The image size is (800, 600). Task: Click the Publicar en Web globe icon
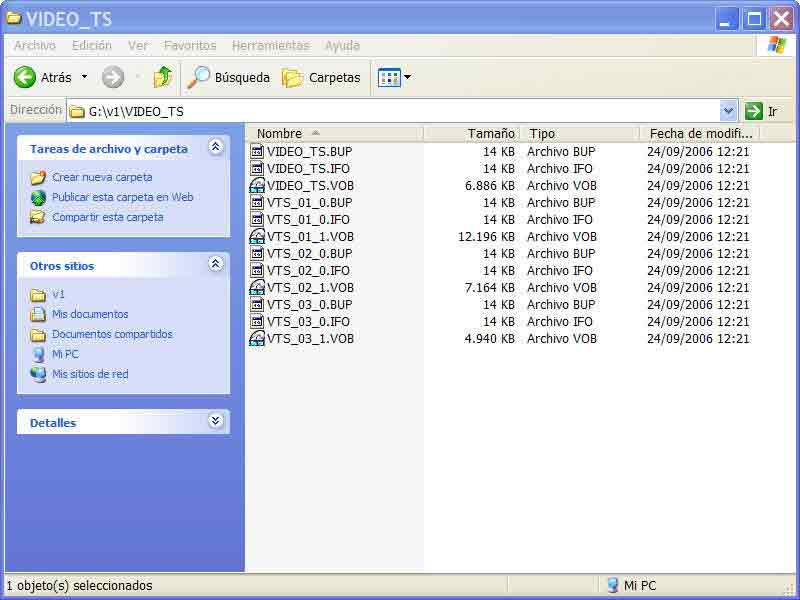(x=38, y=197)
